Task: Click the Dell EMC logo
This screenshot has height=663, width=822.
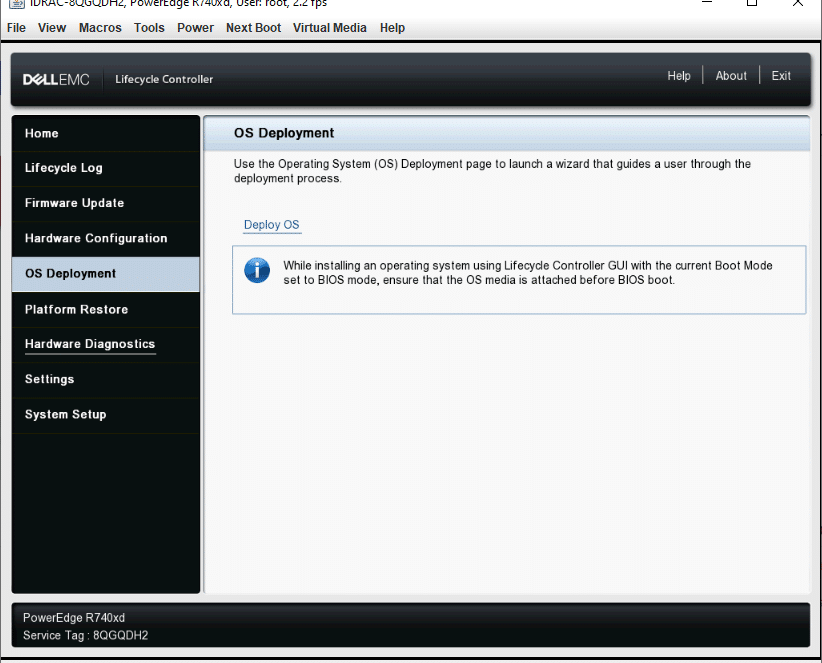Action: click(x=56, y=80)
